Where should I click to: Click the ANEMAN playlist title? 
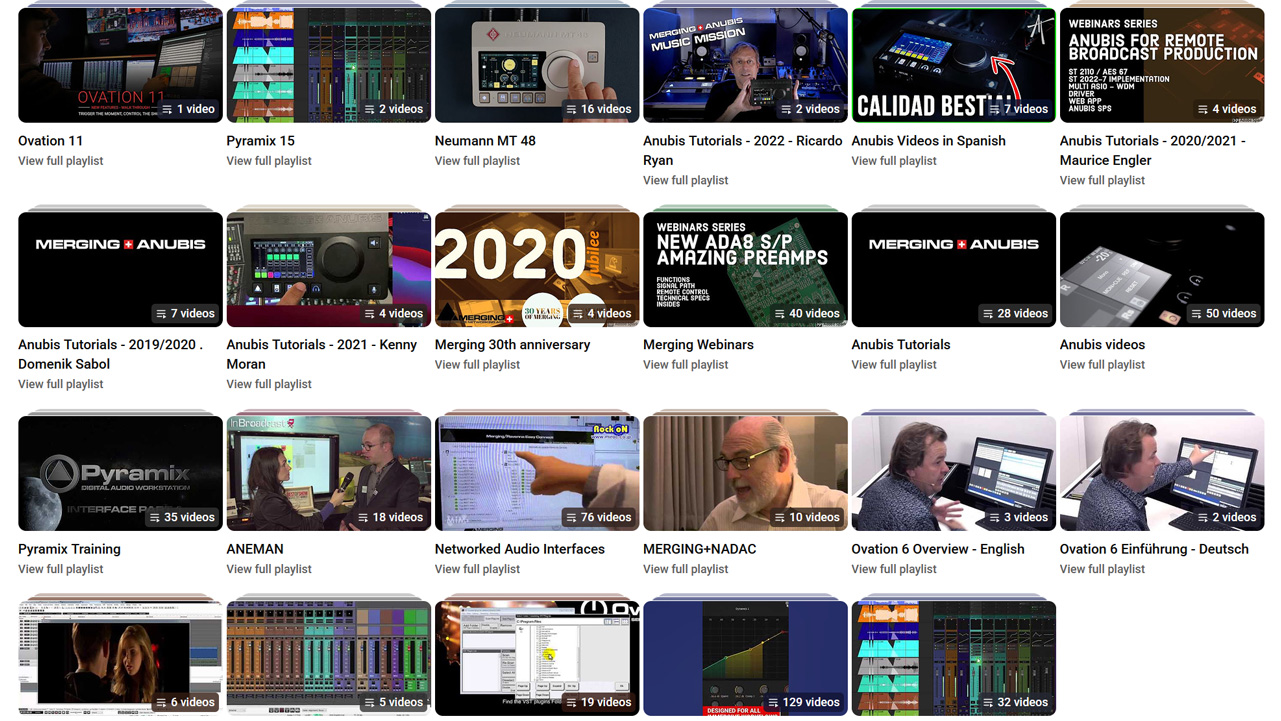pyautogui.click(x=255, y=549)
